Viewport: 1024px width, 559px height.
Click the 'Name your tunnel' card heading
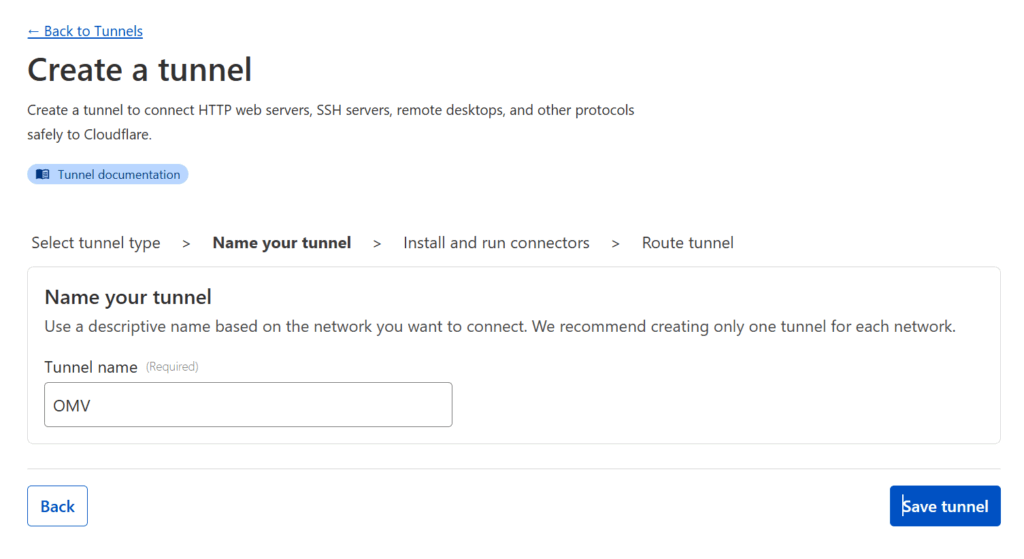(128, 297)
